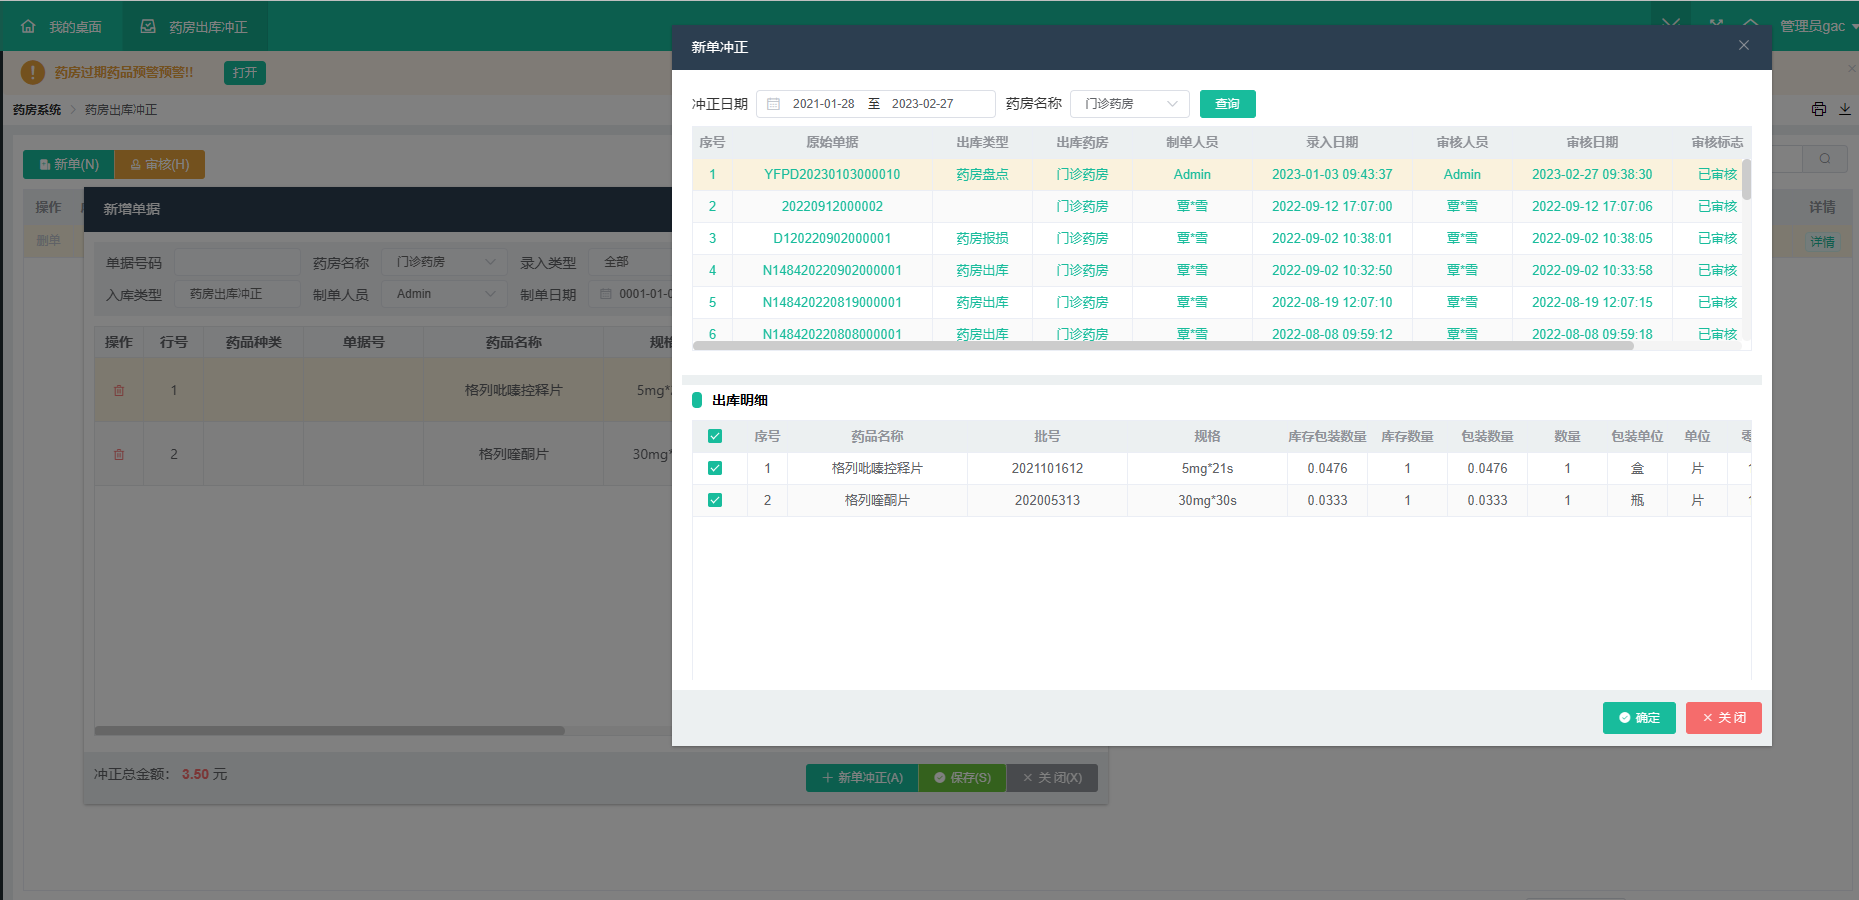1859x900 pixels.
Task: Click horizontal scrollbar of orders table
Action: pos(1163,345)
